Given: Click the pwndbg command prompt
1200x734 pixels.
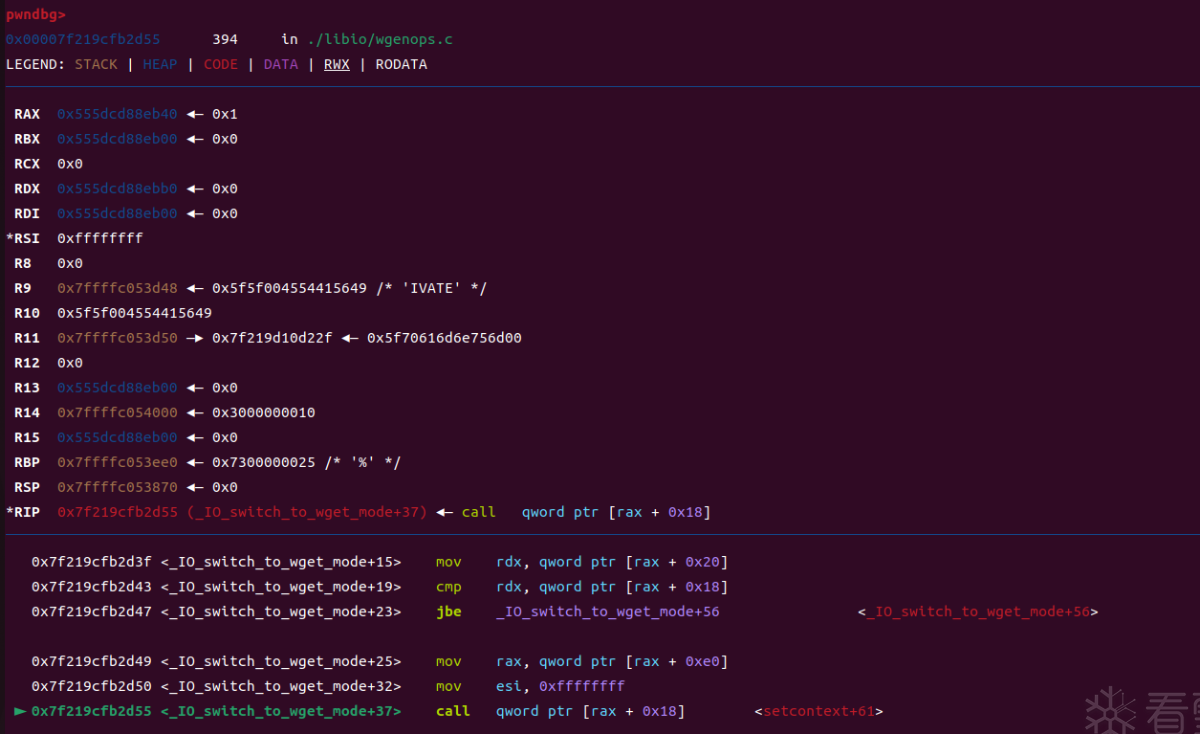Looking at the screenshot, I should point(35,14).
